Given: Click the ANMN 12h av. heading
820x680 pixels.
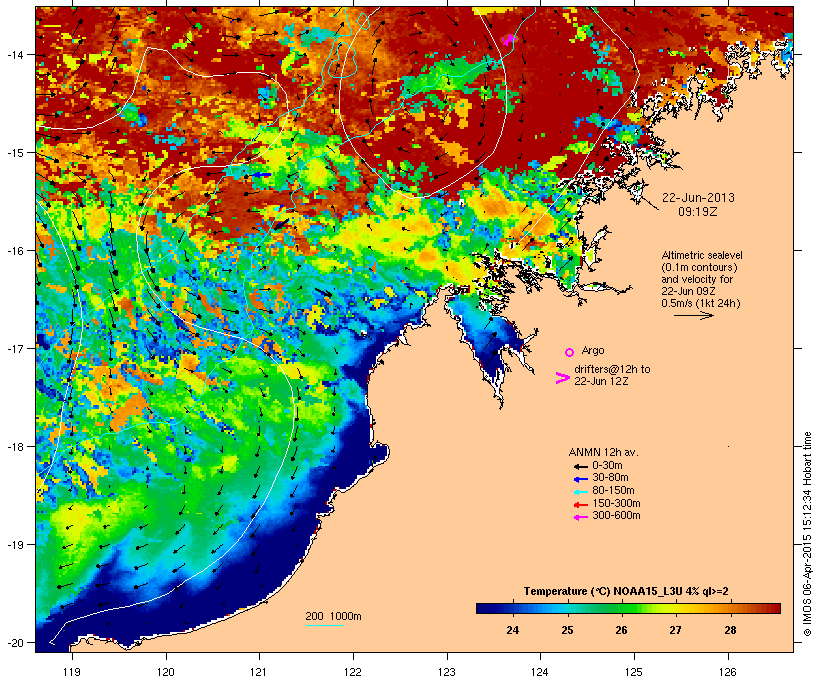Looking at the screenshot, I should pyautogui.click(x=603, y=452).
